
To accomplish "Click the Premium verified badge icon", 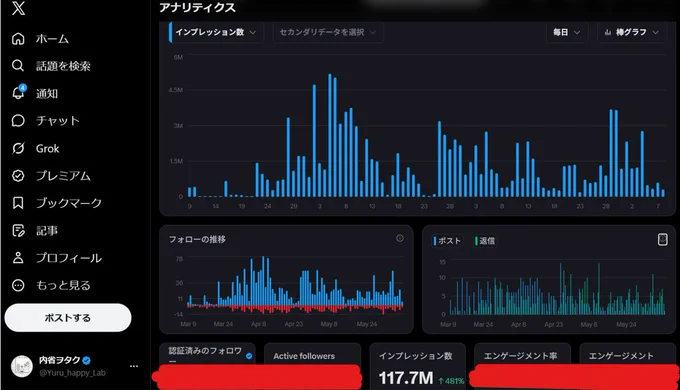I will click(18, 176).
